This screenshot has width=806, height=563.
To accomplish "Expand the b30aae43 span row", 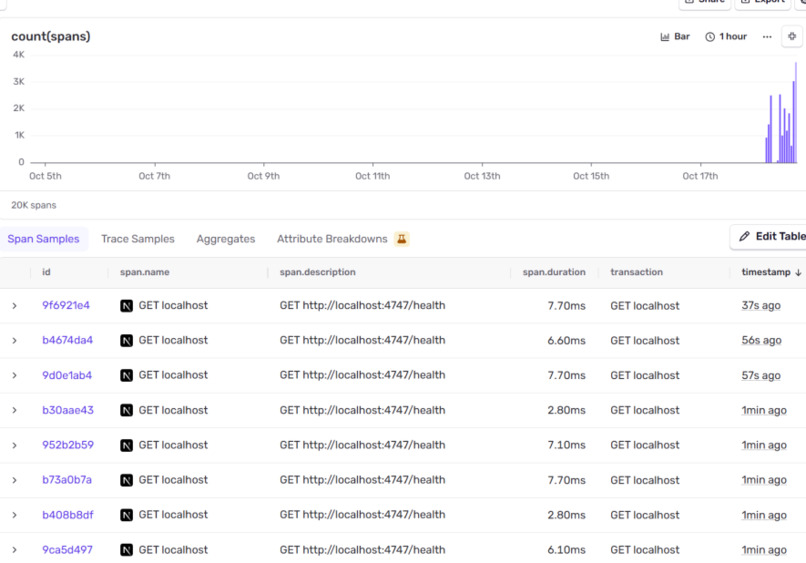I will [14, 410].
